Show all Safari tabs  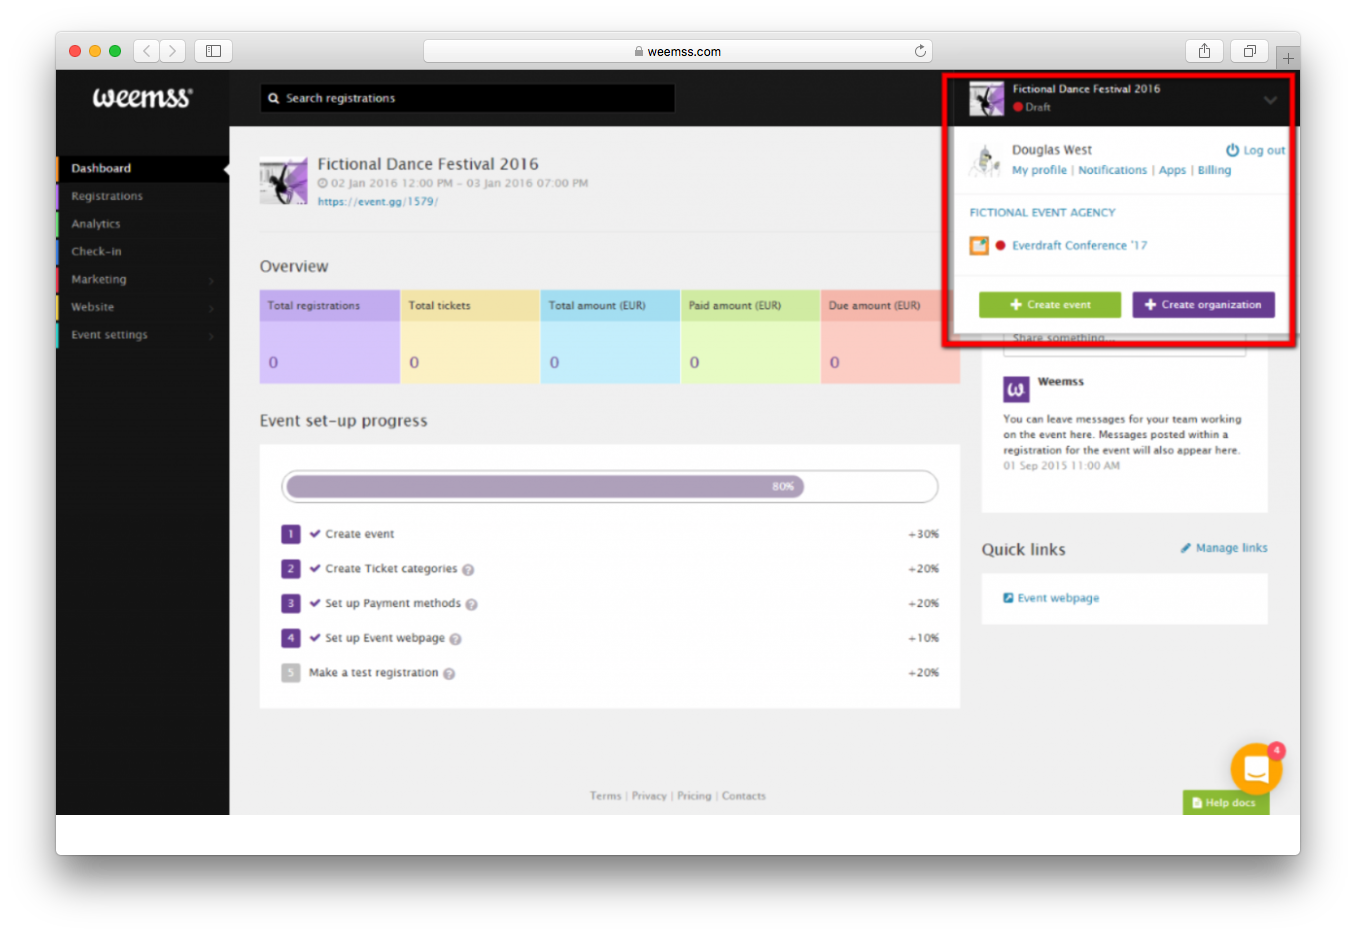point(1249,51)
